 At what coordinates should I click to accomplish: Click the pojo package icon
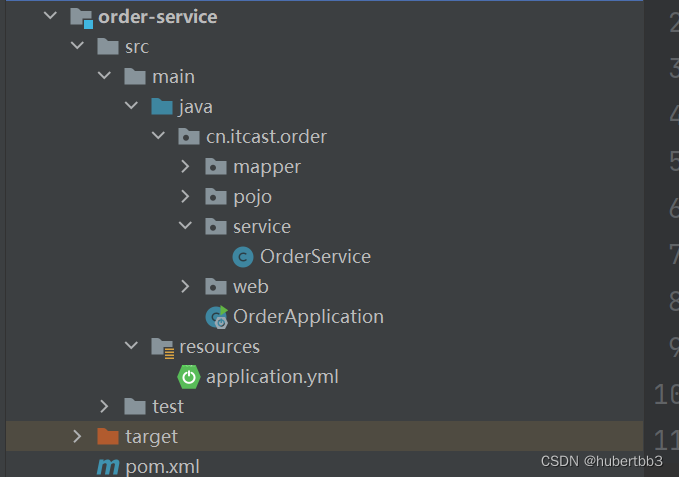(216, 197)
